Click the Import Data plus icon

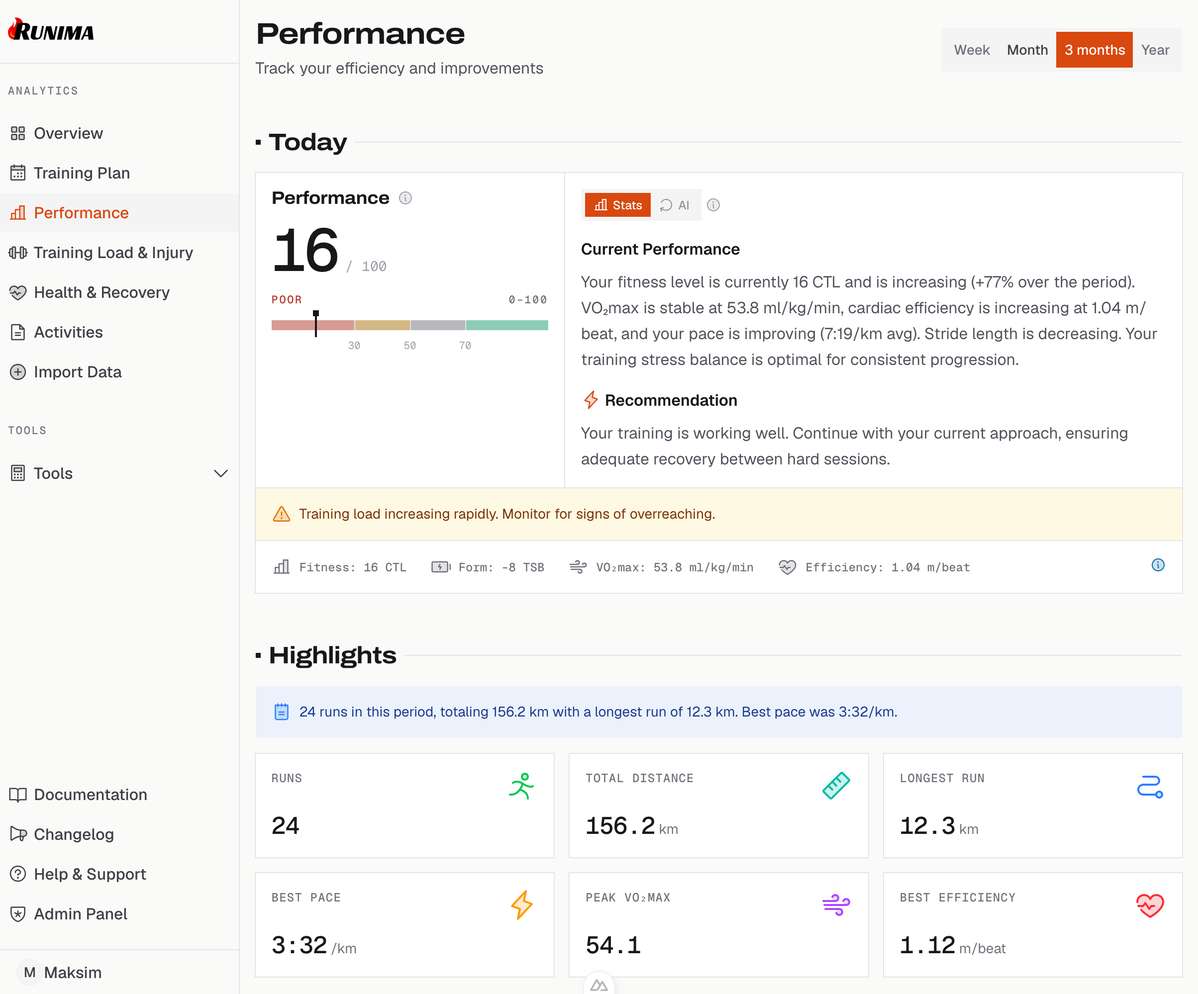[x=18, y=372]
